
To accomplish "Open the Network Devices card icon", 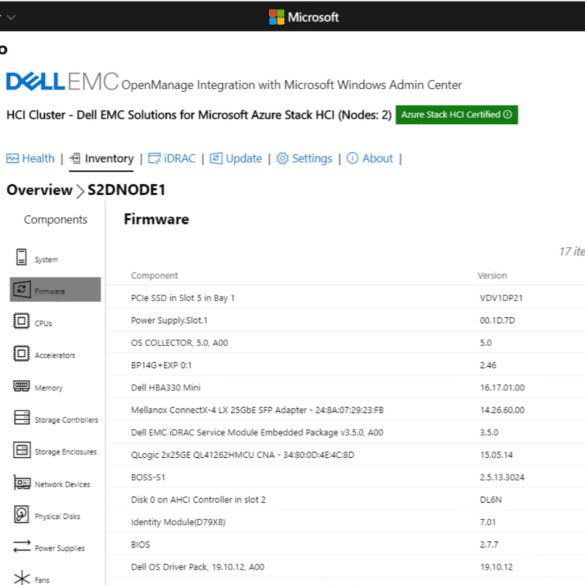I will [x=22, y=482].
